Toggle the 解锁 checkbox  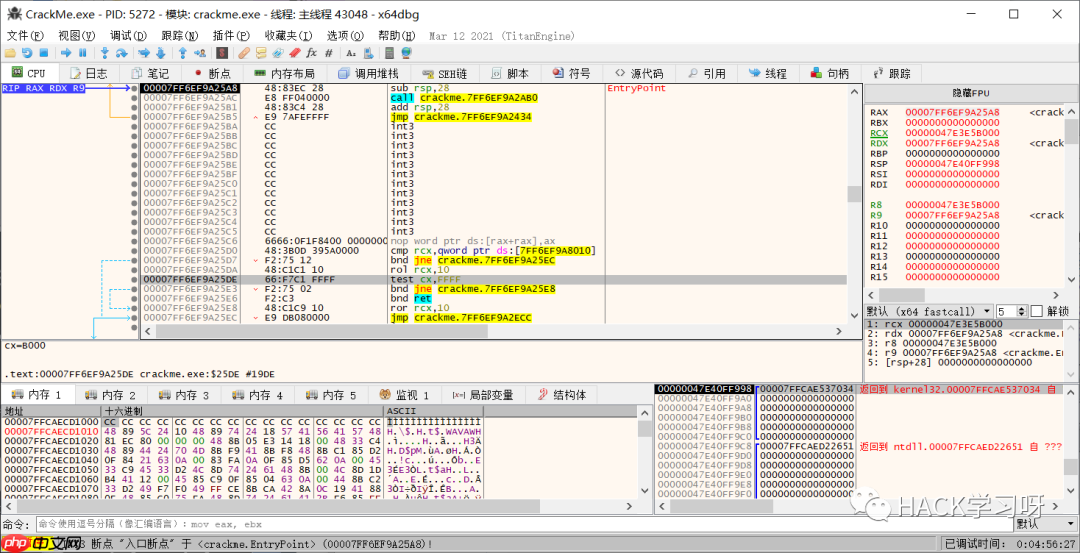[1036, 311]
